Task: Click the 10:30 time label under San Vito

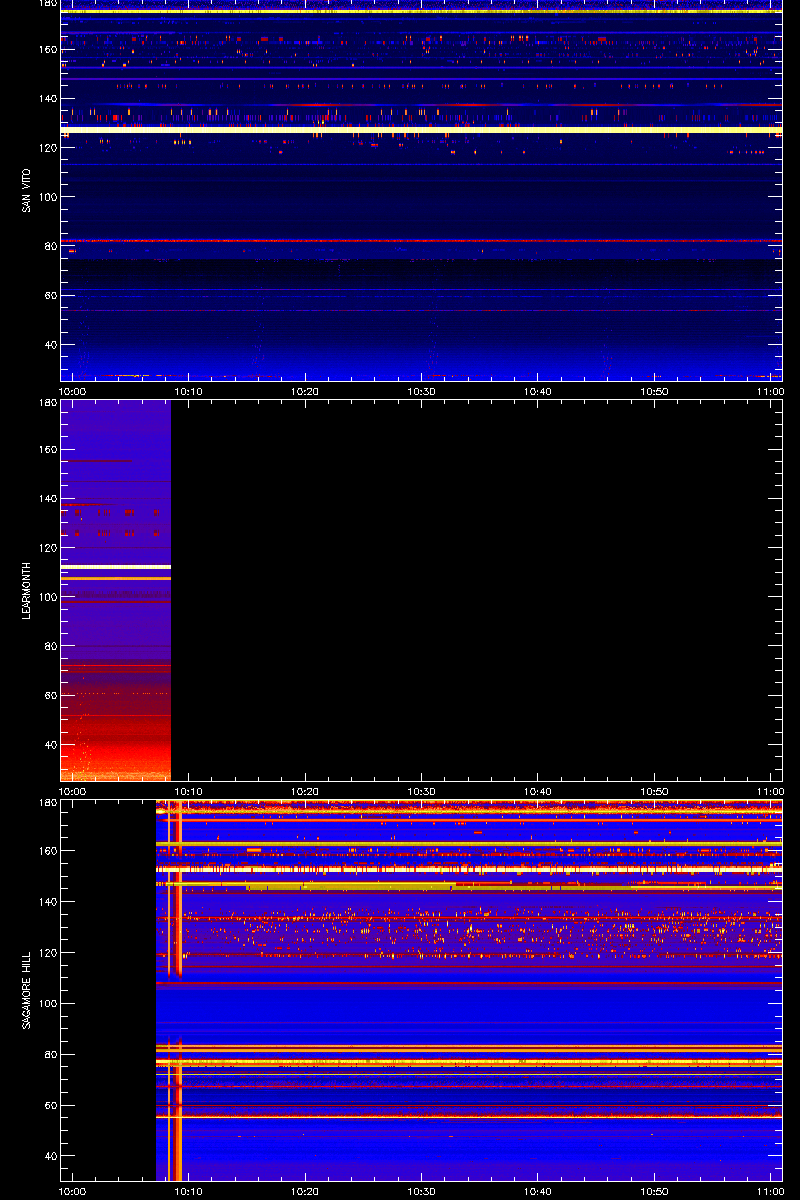Action: click(x=422, y=391)
